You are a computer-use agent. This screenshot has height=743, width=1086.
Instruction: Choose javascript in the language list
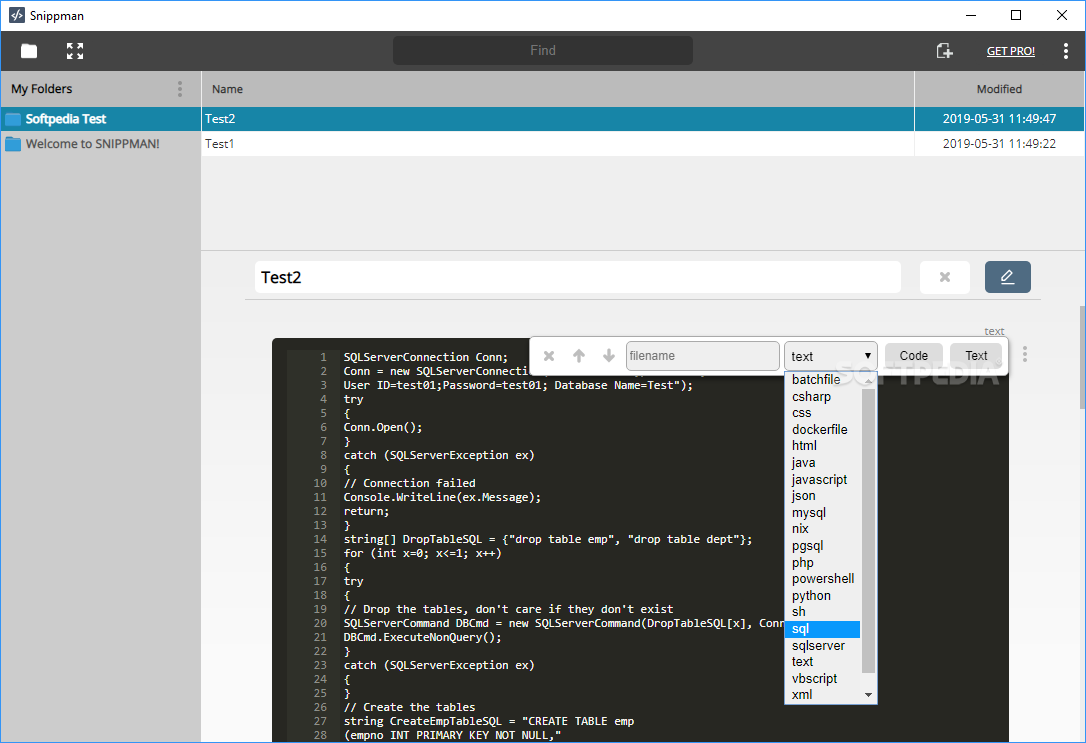[x=823, y=479]
